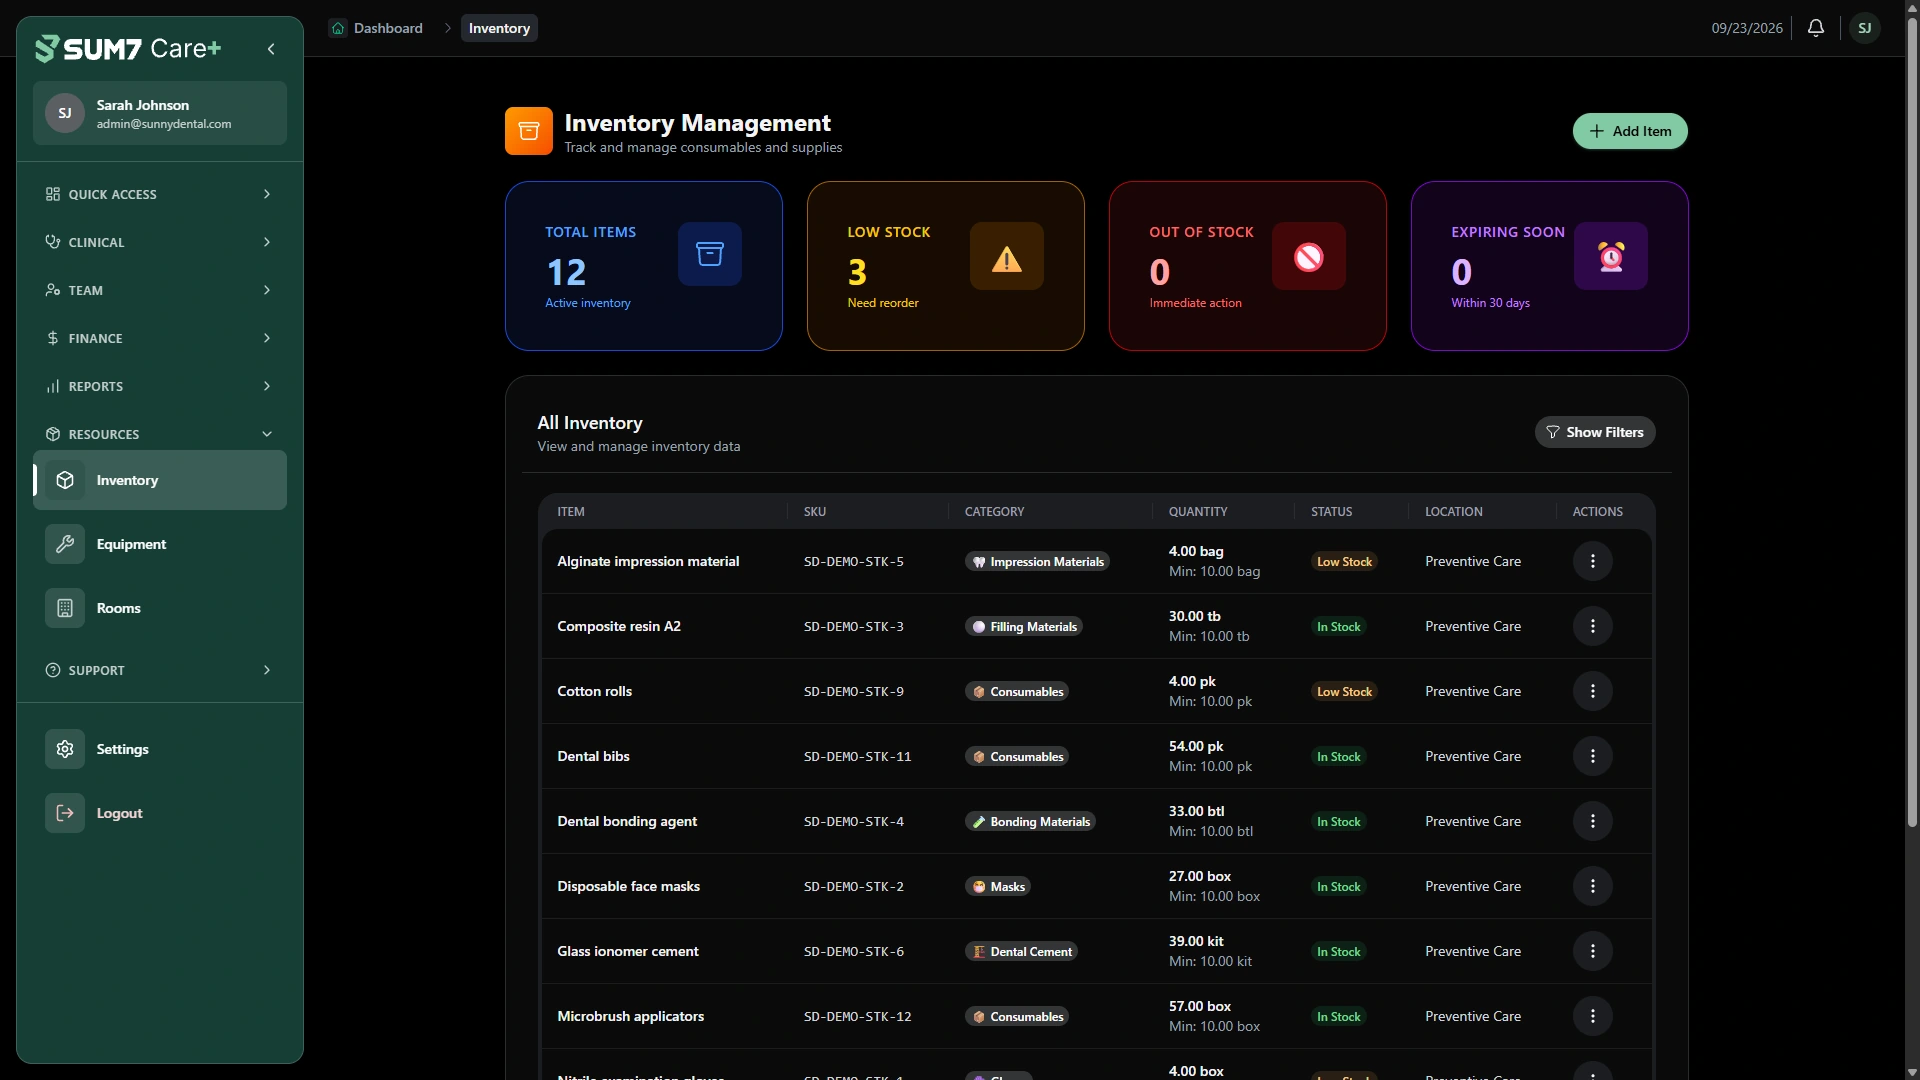The width and height of the screenshot is (1920, 1080).
Task: Open the Equipment page in sidebar
Action: coord(160,544)
